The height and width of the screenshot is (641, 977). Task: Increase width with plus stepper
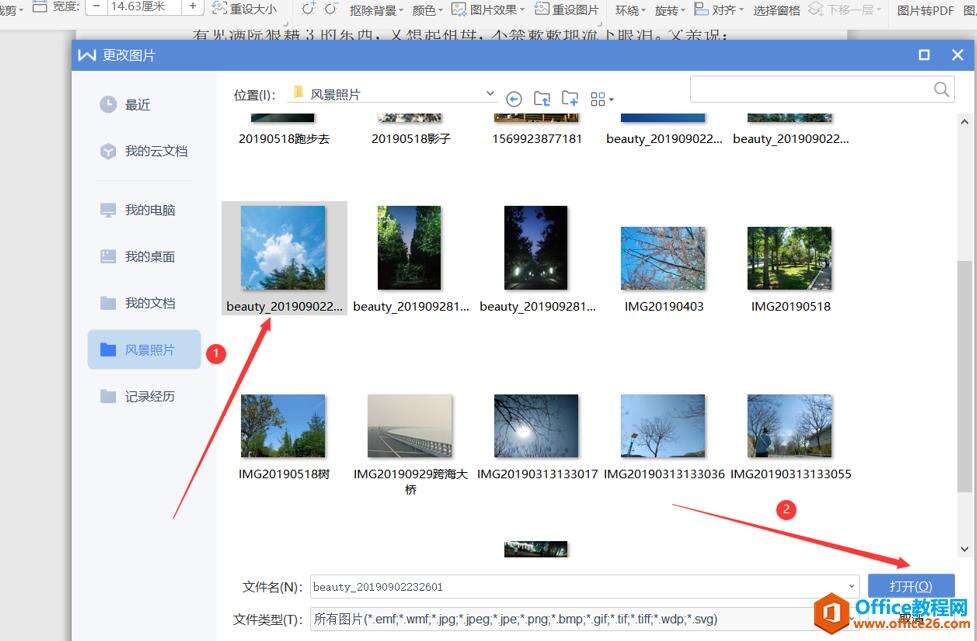click(x=193, y=6)
